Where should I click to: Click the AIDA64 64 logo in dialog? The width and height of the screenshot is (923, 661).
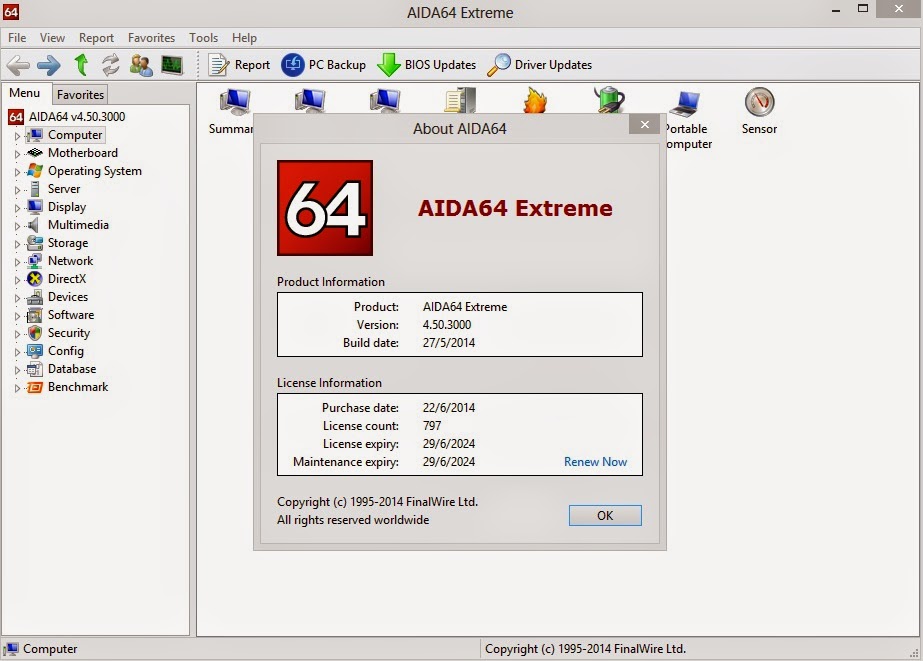(x=325, y=208)
